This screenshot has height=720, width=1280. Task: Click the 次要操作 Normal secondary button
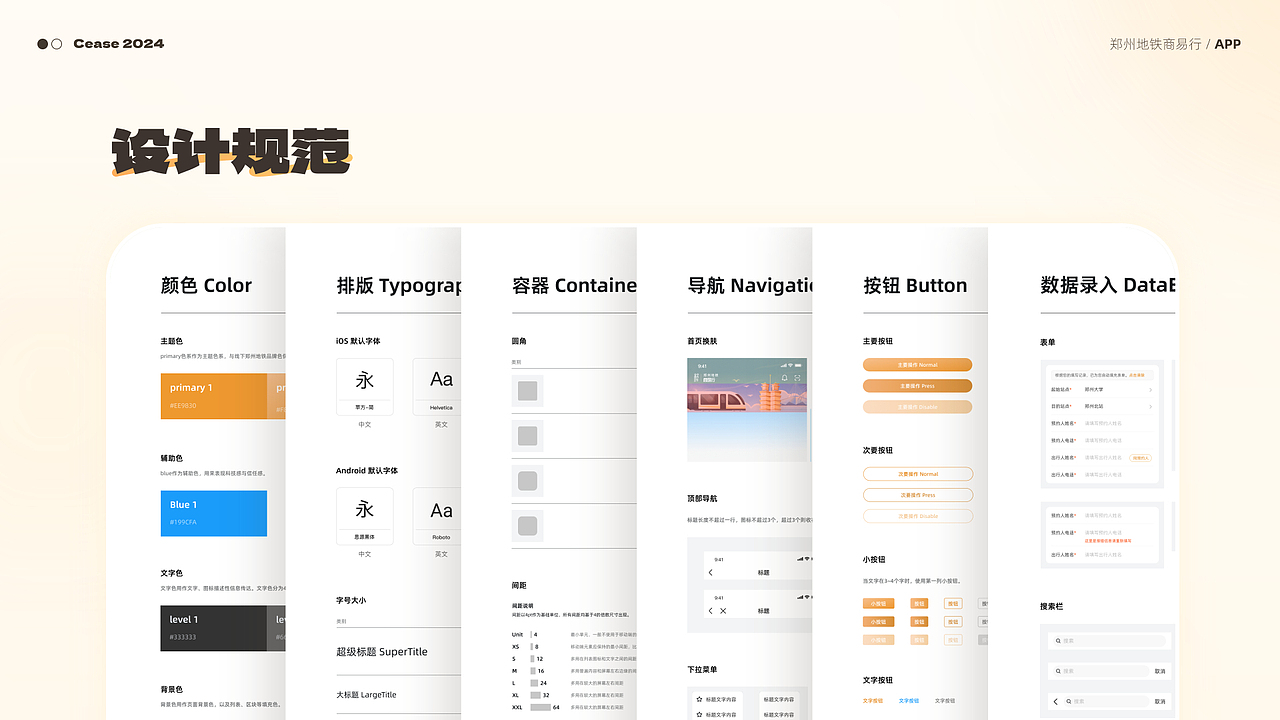918,473
